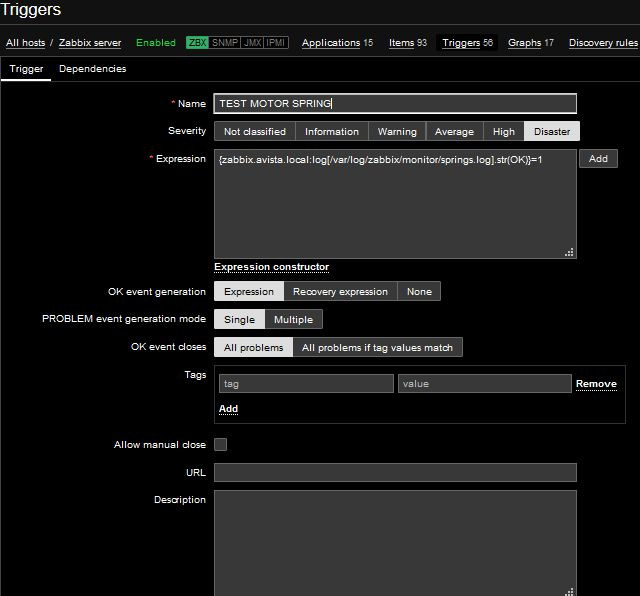640x596 pixels.
Task: Click the JMX availability indicator
Action: click(253, 43)
